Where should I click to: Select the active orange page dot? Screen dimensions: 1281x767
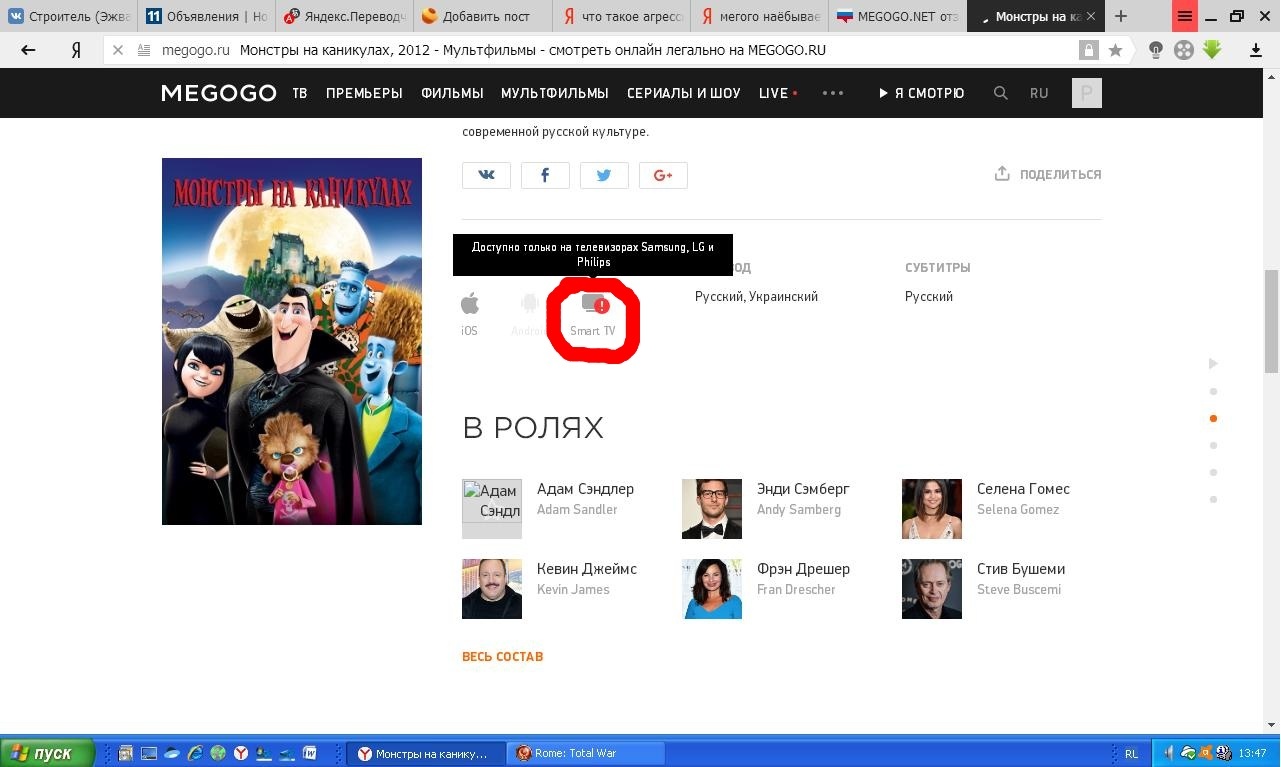1213,418
